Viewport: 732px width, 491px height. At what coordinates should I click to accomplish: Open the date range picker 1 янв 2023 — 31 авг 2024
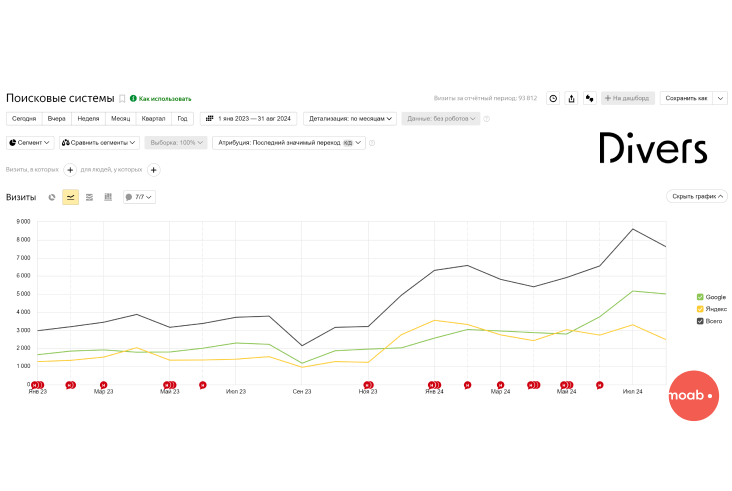point(248,119)
